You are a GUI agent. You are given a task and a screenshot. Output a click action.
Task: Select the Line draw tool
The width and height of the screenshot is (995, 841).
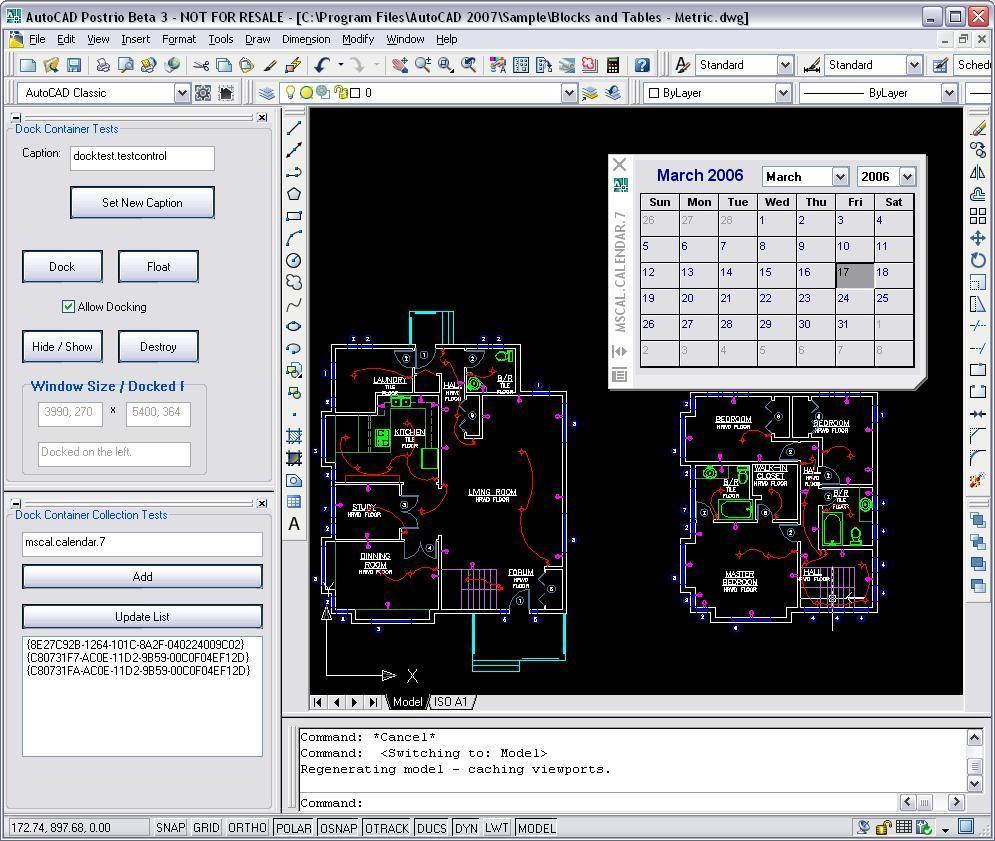pyautogui.click(x=294, y=129)
